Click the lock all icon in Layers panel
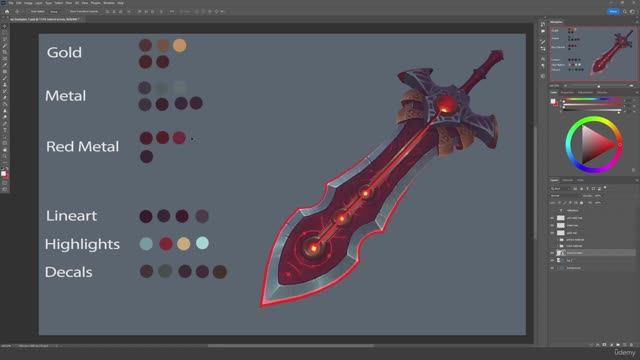This screenshot has width=640, height=360. 582,202
